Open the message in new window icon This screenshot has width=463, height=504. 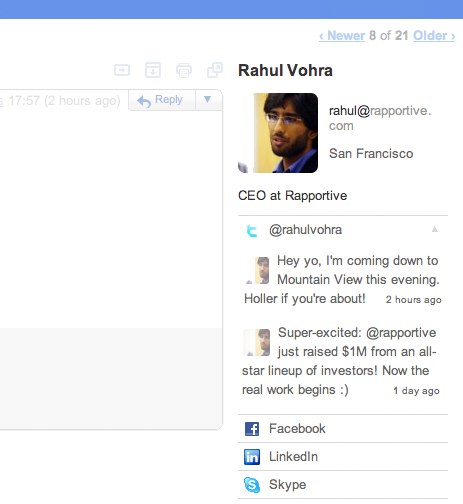(x=215, y=70)
